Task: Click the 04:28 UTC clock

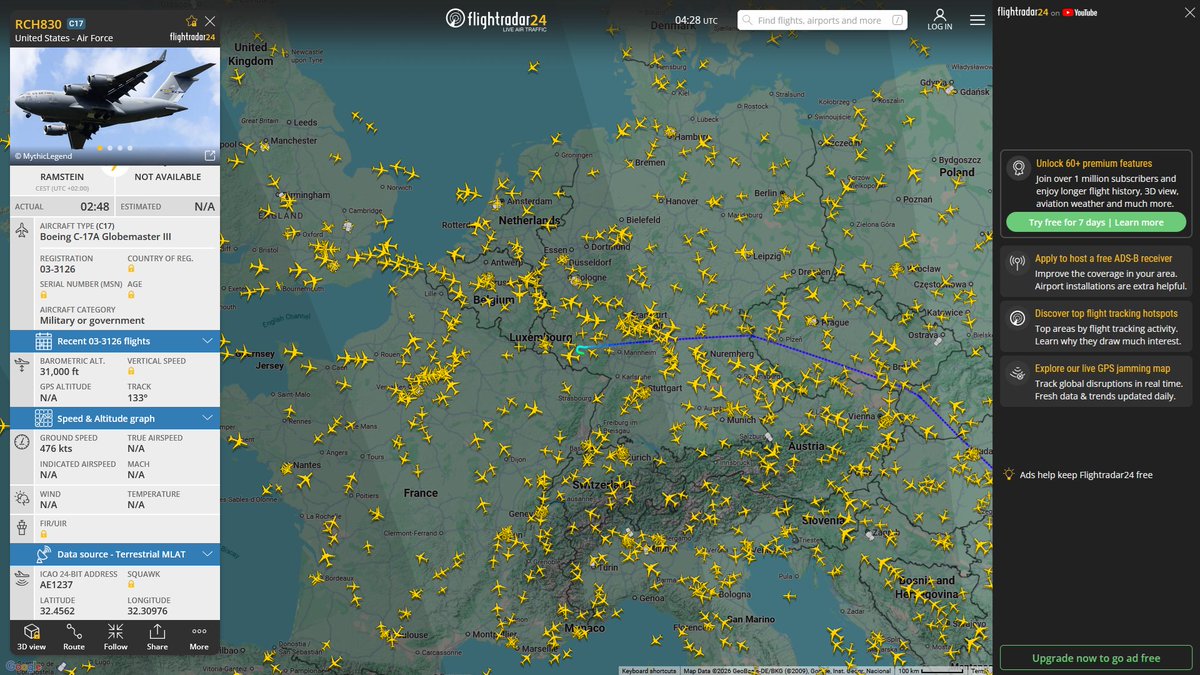Action: [x=696, y=20]
